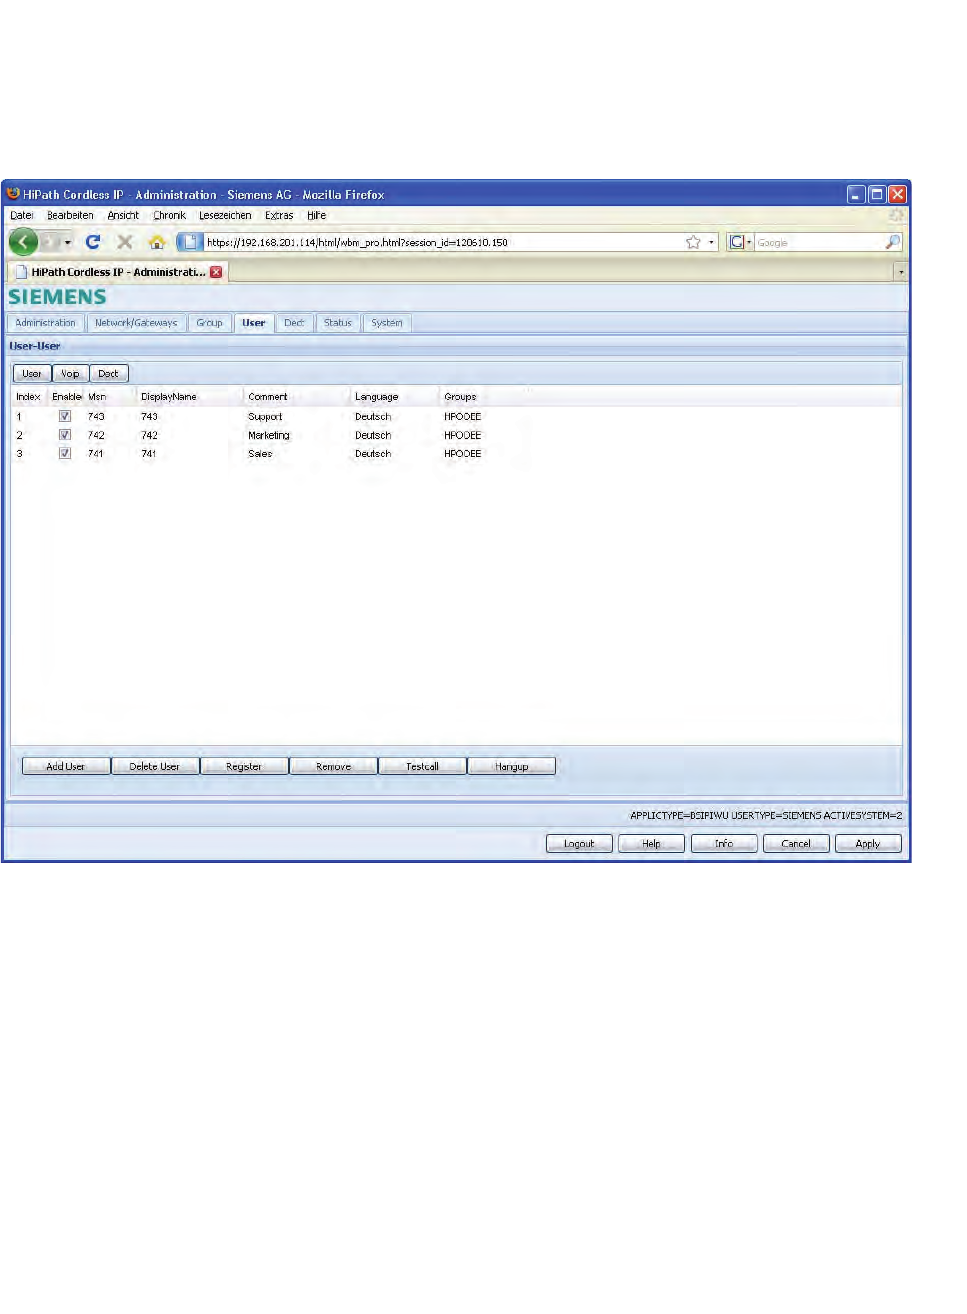Screen dimensions: 967x1314
Task: Click the stop loading X icon
Action: (x=125, y=242)
